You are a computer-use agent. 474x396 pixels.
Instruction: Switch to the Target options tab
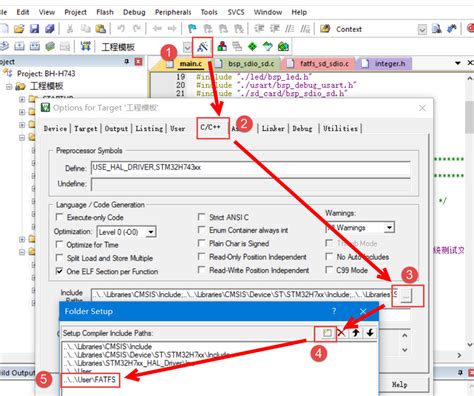click(86, 128)
